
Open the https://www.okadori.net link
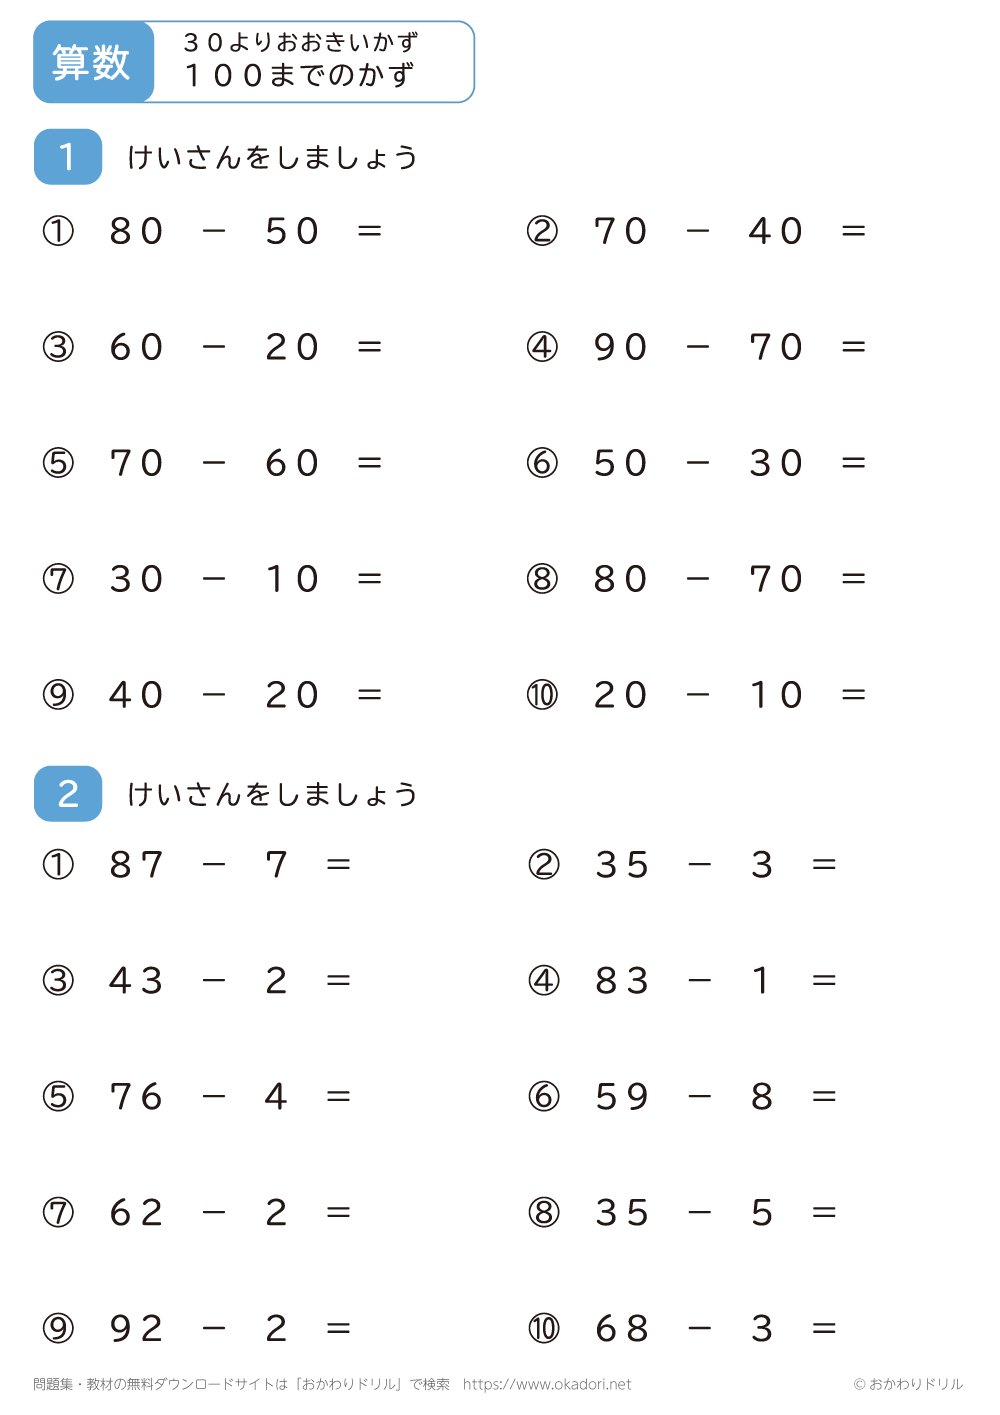tap(547, 1384)
